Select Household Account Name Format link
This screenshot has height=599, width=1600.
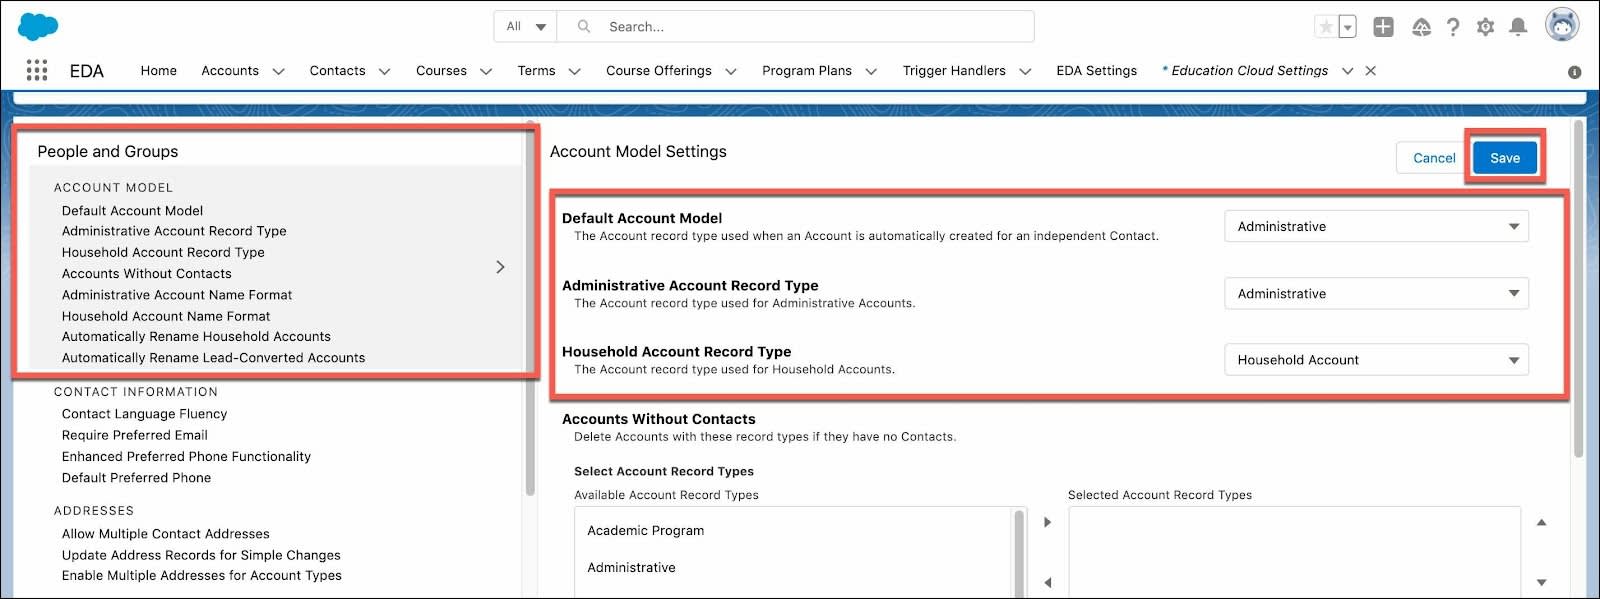(x=166, y=316)
